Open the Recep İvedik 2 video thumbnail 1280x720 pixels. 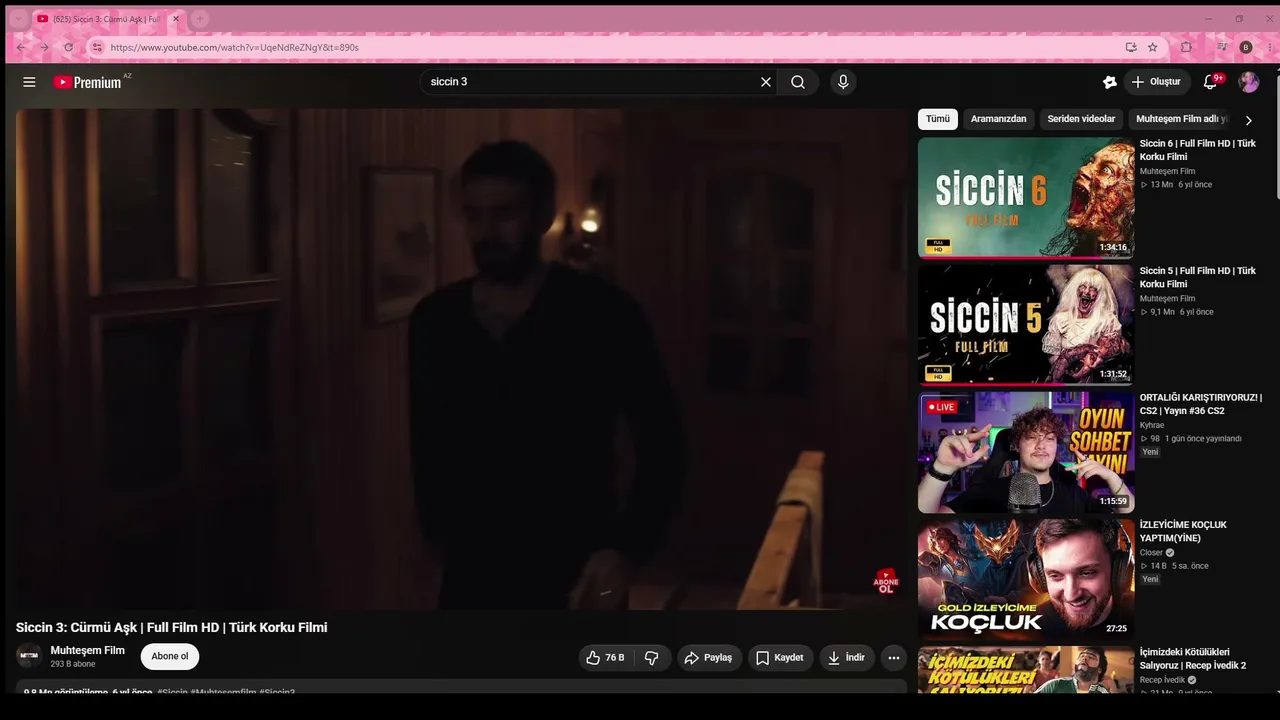pyautogui.click(x=1026, y=669)
